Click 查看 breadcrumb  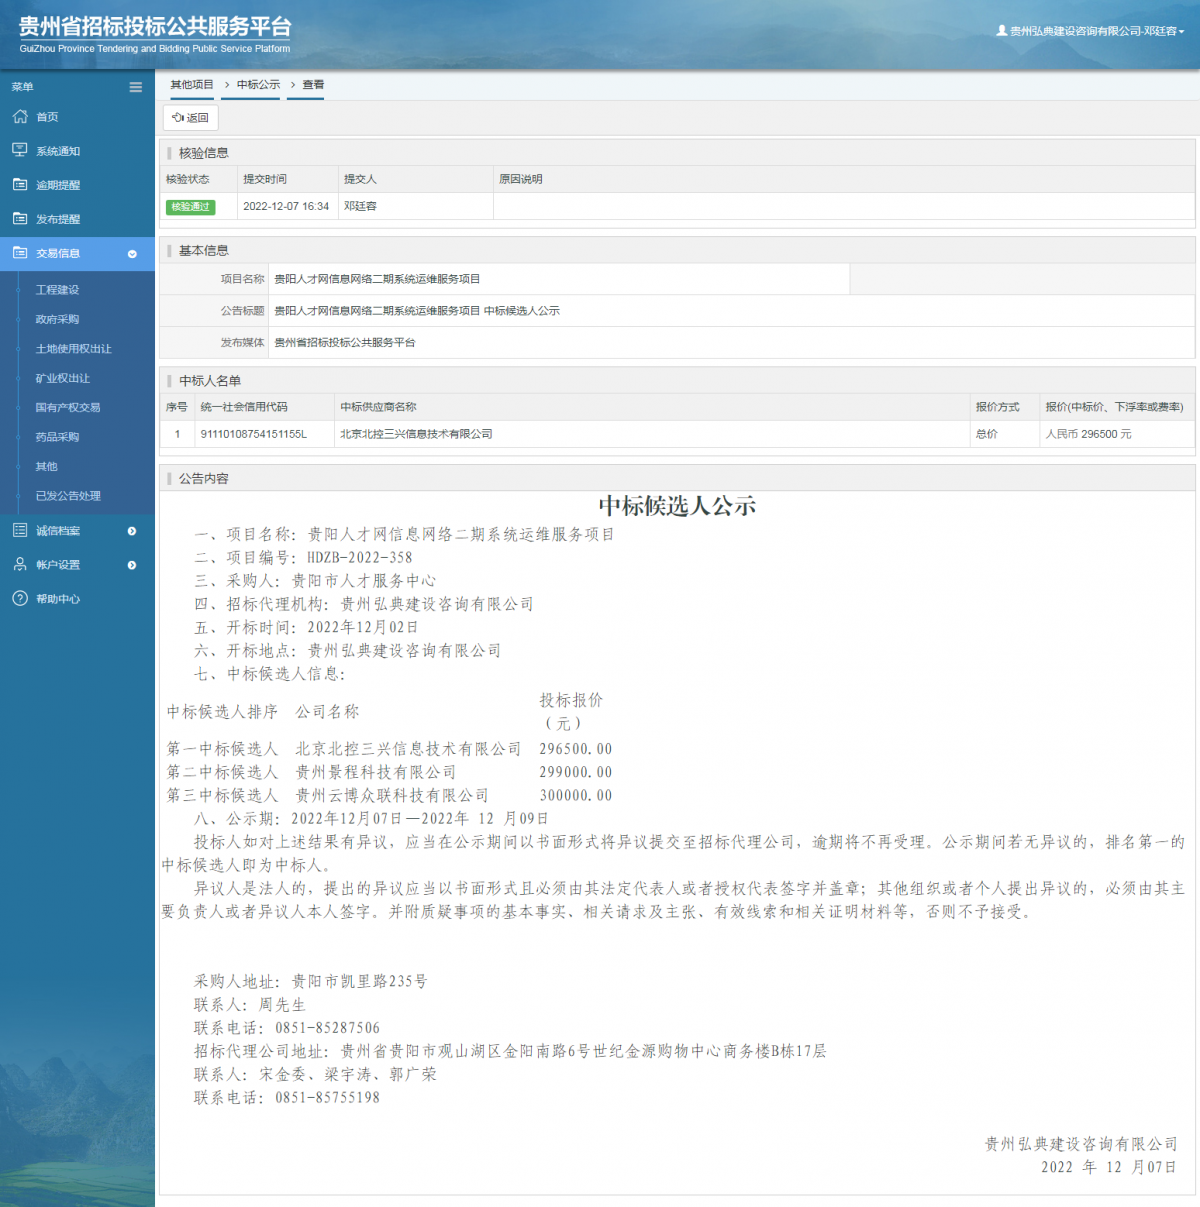[313, 85]
